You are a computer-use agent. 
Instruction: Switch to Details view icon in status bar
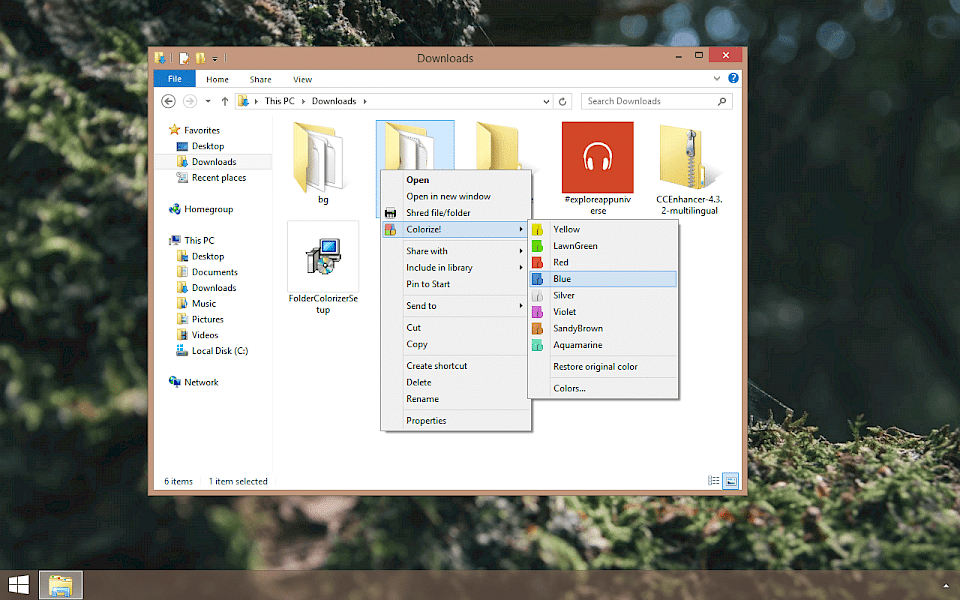pos(713,481)
